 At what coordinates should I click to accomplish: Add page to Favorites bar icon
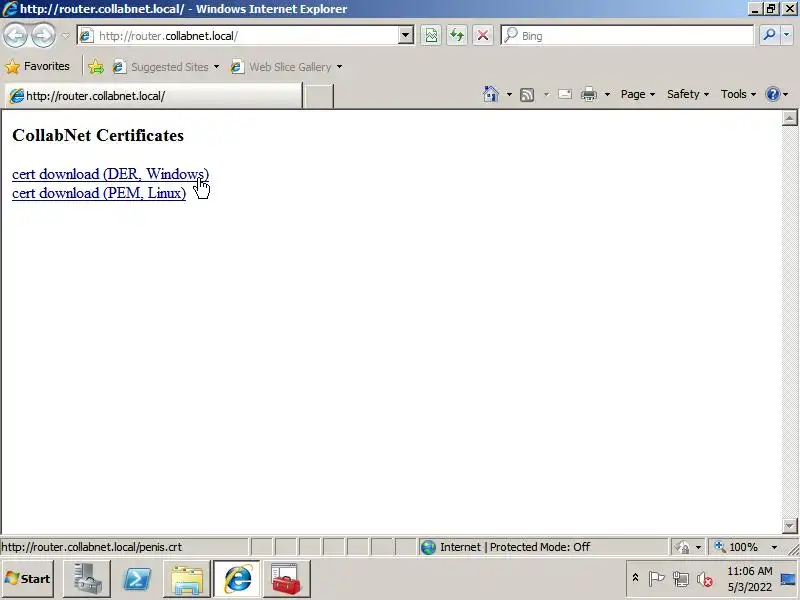tap(96, 67)
